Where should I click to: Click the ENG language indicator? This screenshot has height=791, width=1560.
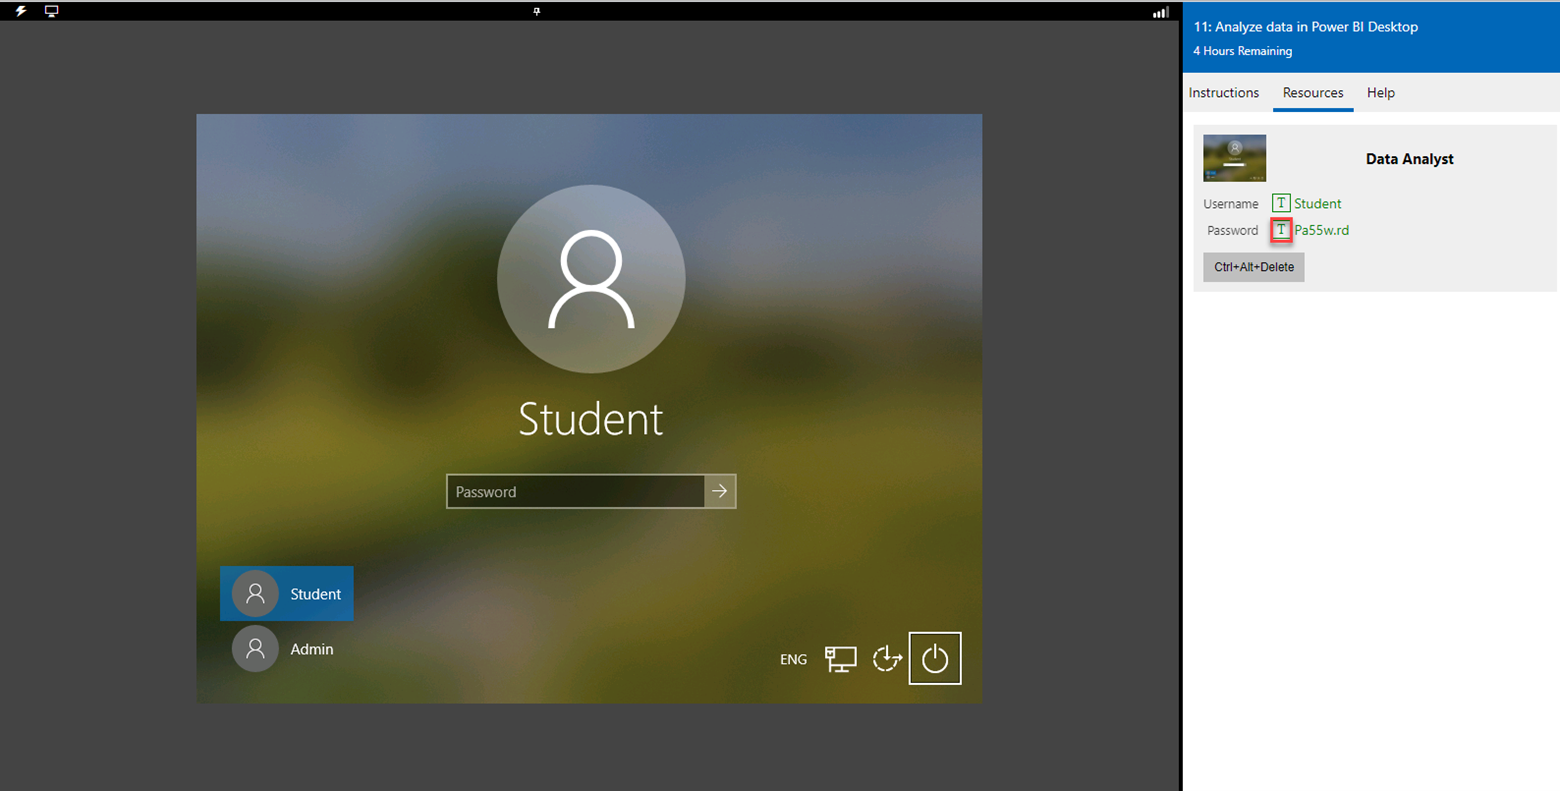click(x=793, y=659)
